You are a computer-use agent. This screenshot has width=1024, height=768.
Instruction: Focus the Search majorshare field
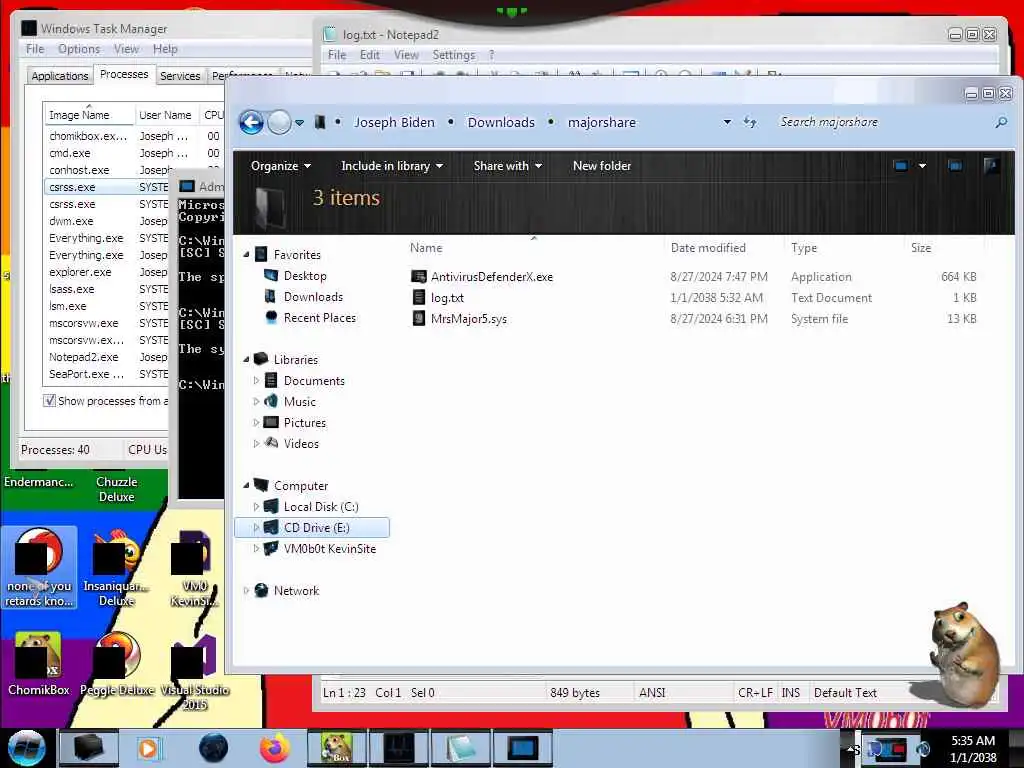(x=883, y=122)
